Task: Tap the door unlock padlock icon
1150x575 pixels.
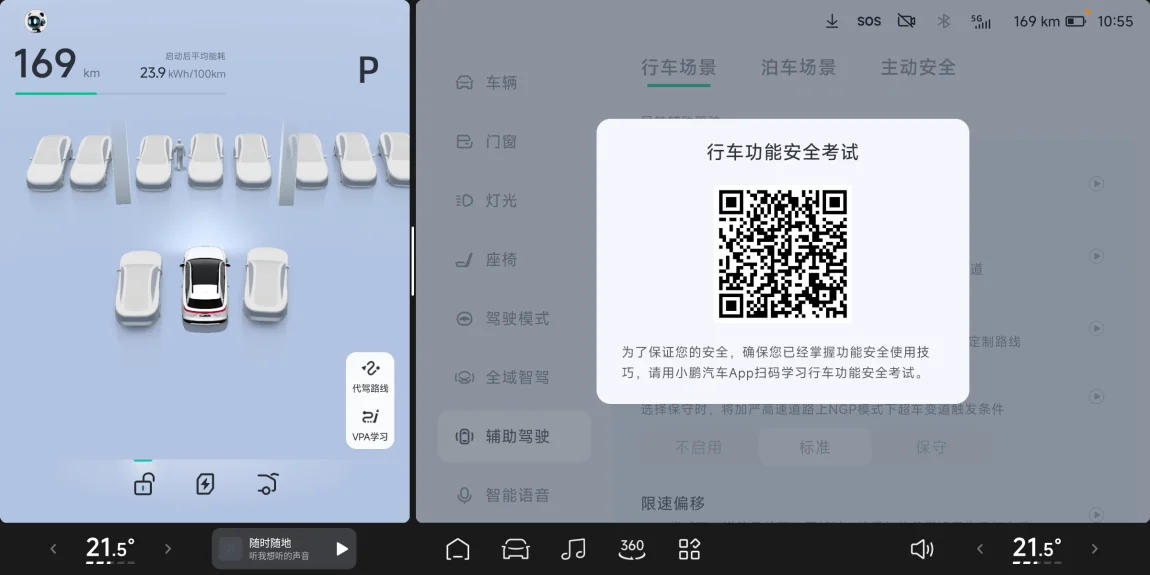Action: coord(144,484)
